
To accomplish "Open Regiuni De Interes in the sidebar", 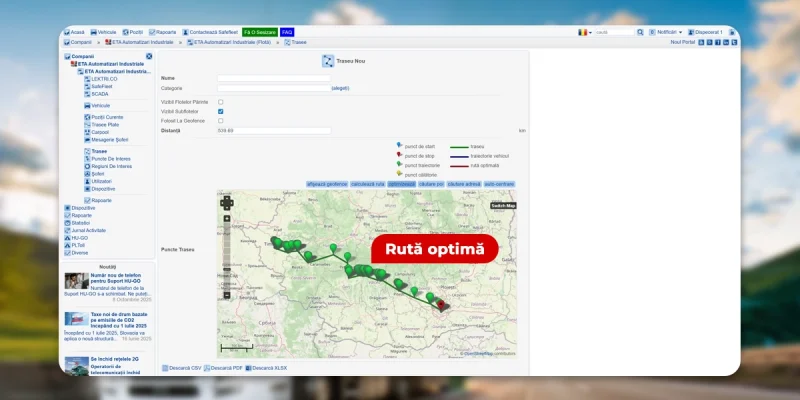I will point(108,166).
